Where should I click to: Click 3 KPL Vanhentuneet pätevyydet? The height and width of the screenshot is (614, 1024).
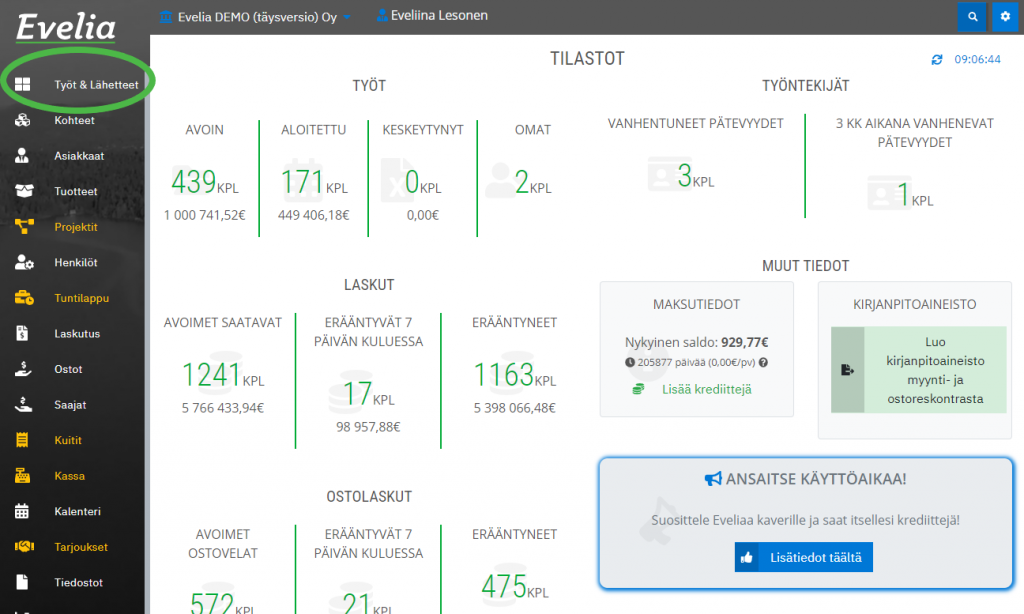(x=696, y=176)
